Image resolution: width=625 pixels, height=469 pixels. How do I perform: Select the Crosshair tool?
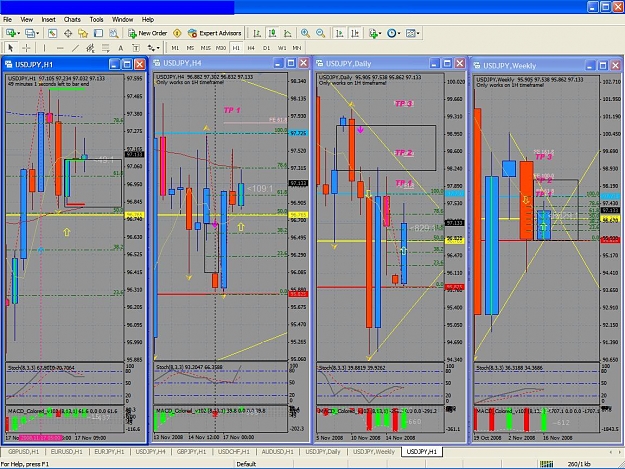click(26, 48)
